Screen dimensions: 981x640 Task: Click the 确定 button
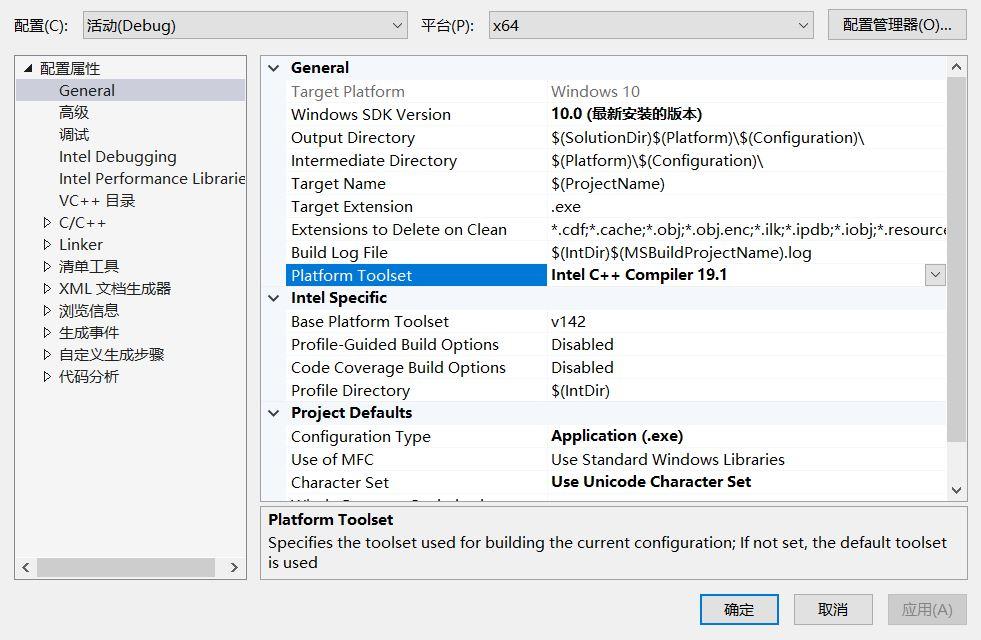tap(738, 609)
